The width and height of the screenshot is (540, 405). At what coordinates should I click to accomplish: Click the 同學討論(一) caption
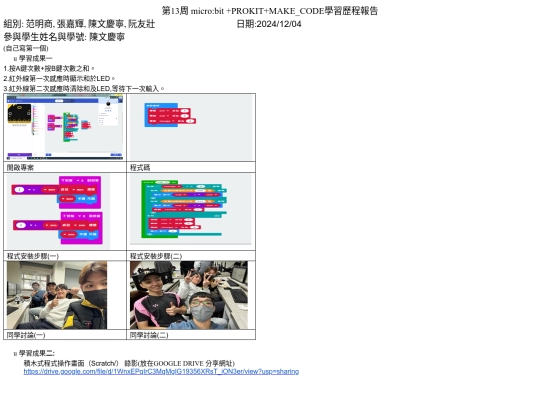[x=26, y=335]
